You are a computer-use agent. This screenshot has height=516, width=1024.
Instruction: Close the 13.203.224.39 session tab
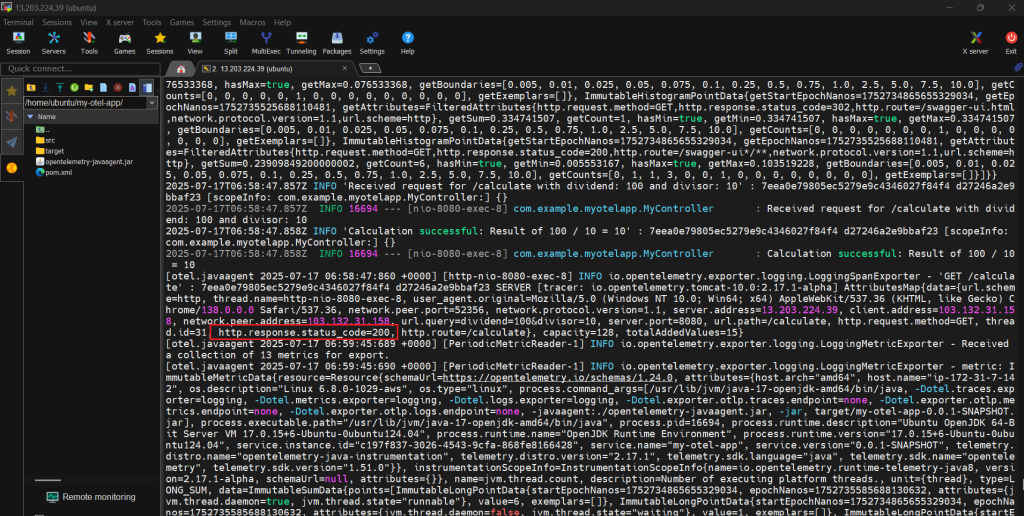click(x=345, y=69)
